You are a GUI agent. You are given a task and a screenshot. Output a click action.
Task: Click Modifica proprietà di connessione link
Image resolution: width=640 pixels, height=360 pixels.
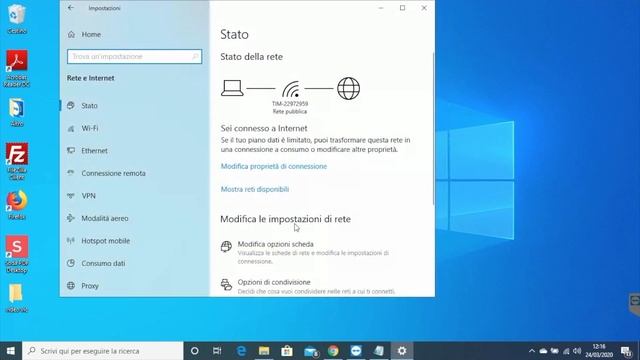point(274,166)
